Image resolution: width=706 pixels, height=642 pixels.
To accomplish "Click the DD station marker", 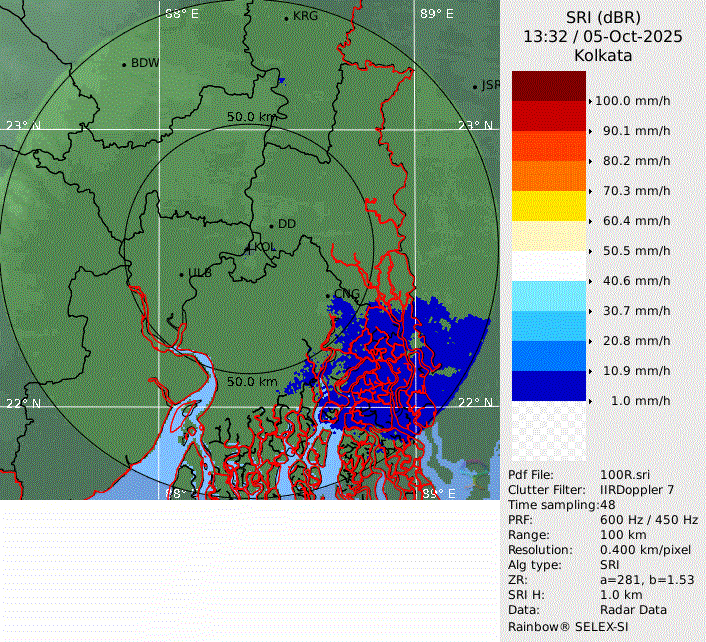I will click(x=271, y=225).
